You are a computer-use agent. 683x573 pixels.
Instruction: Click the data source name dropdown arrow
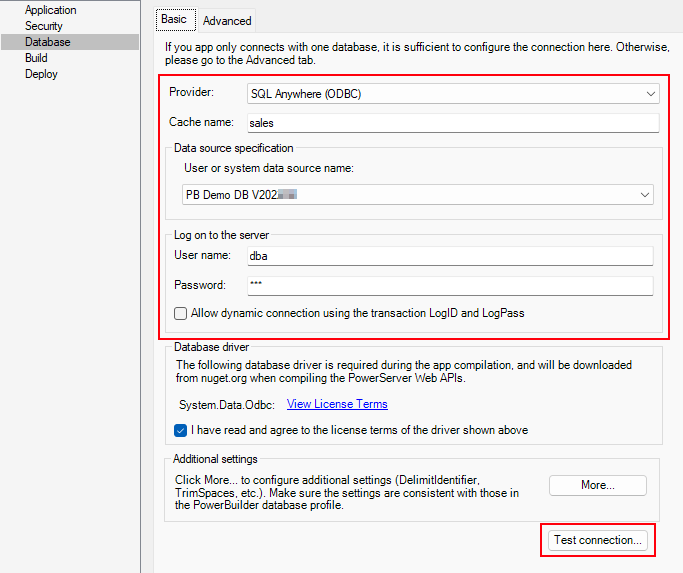point(644,195)
